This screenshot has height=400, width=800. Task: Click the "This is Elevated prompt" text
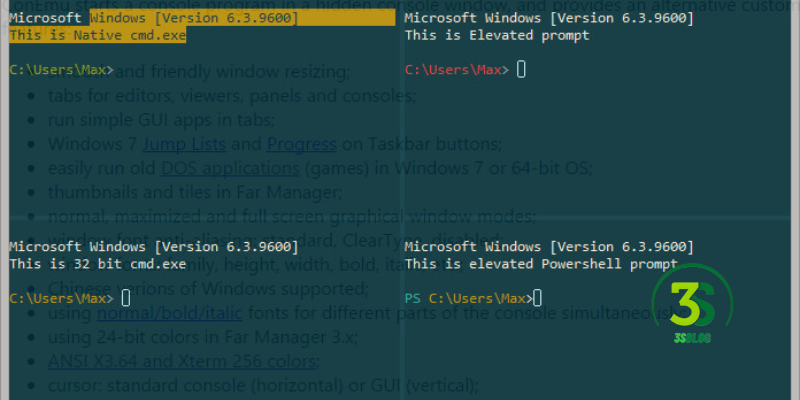496,35
